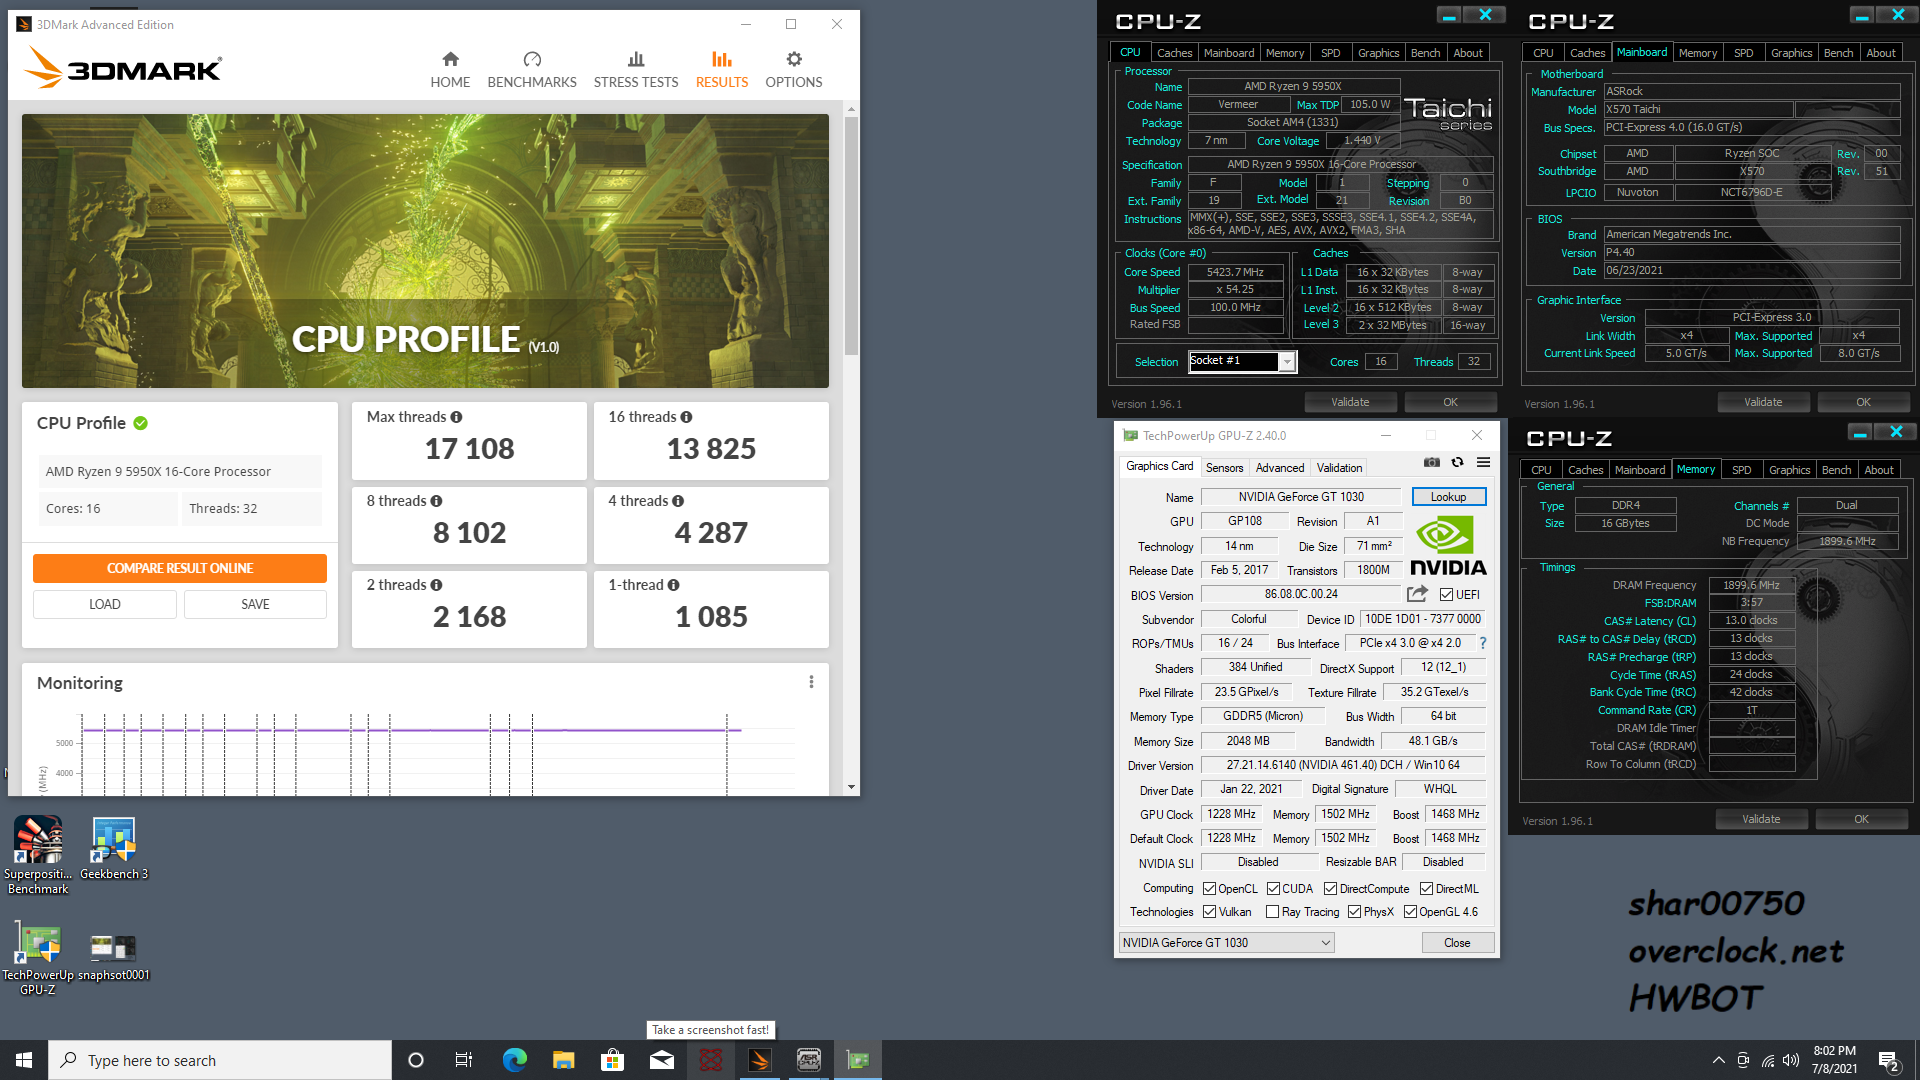Open notification center icon
Screen dimensions: 1920x1080
tap(1889, 1060)
